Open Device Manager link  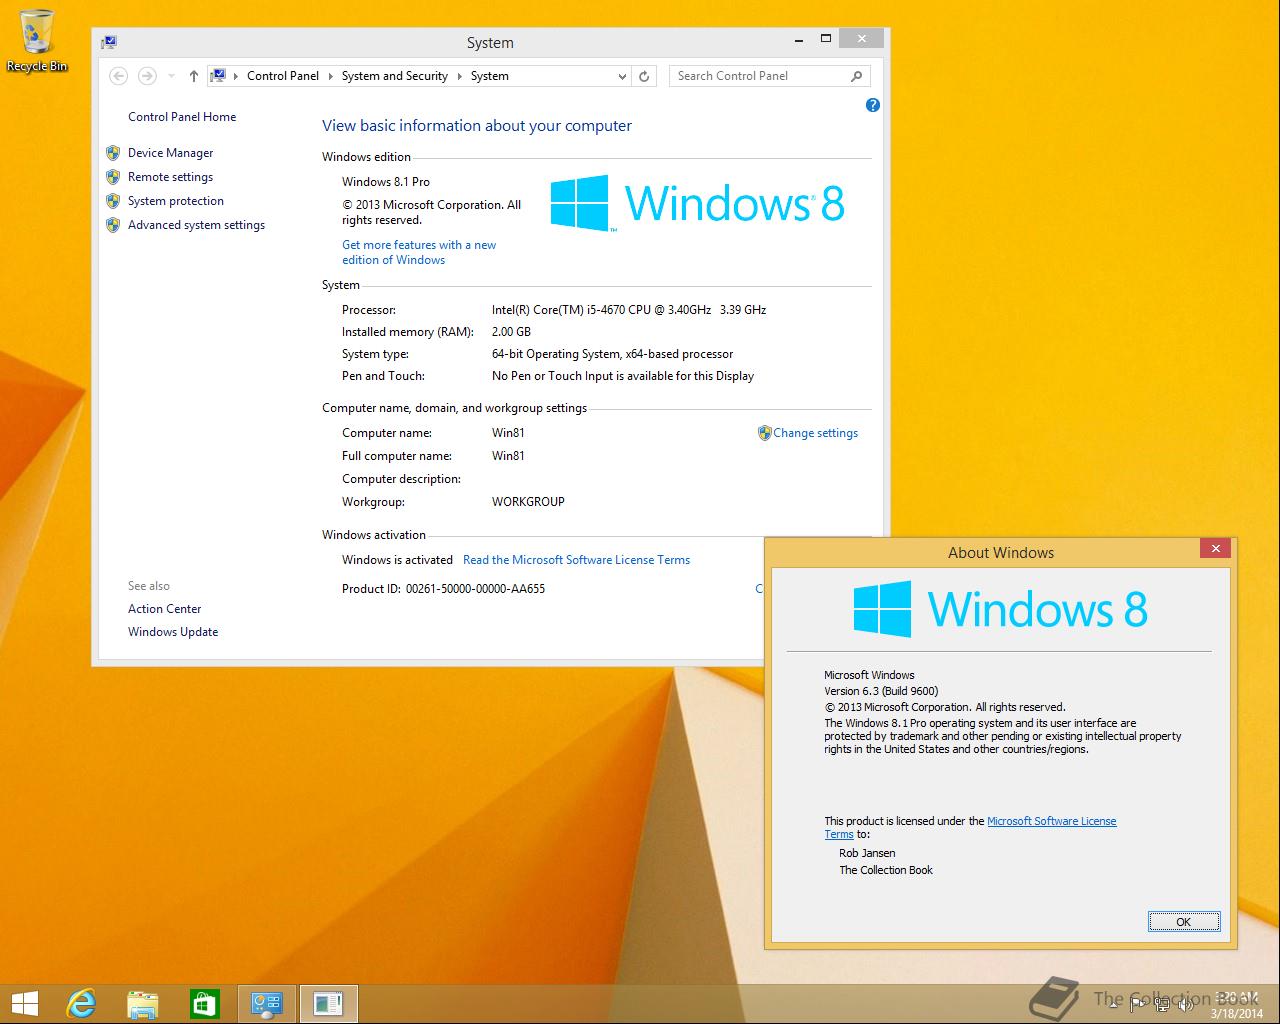tap(171, 153)
